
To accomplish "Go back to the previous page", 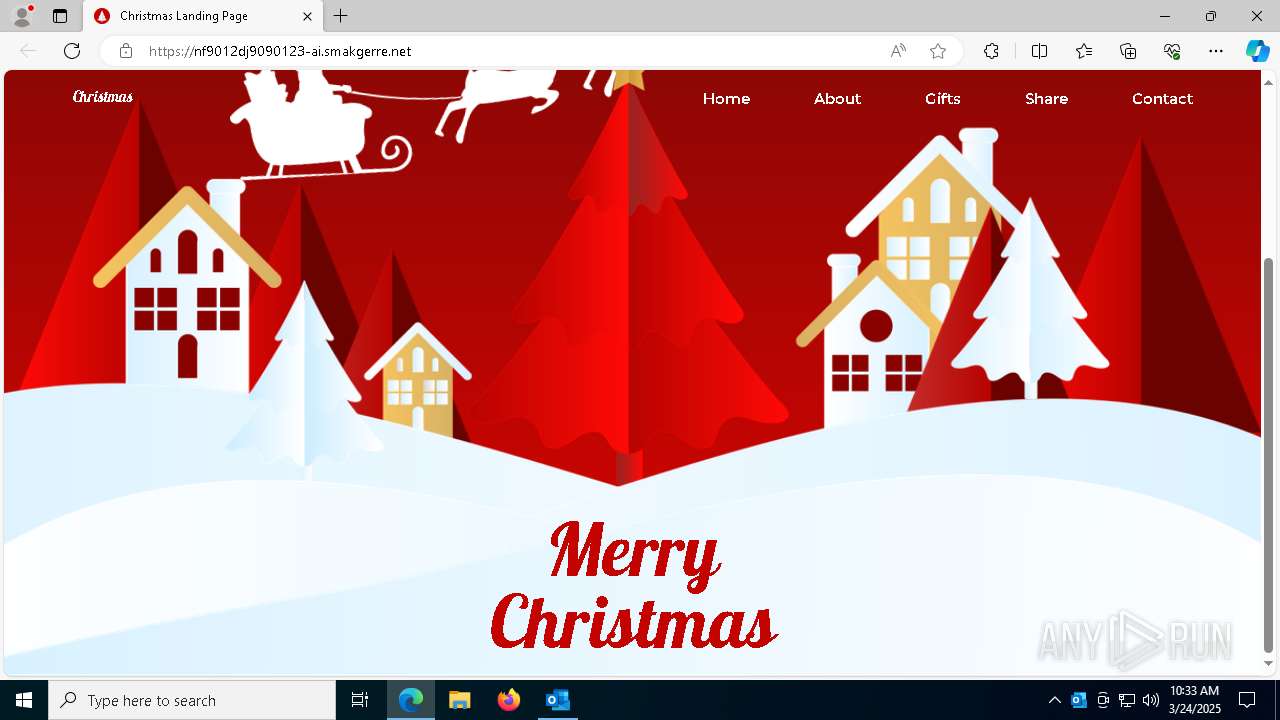I will tap(28, 51).
